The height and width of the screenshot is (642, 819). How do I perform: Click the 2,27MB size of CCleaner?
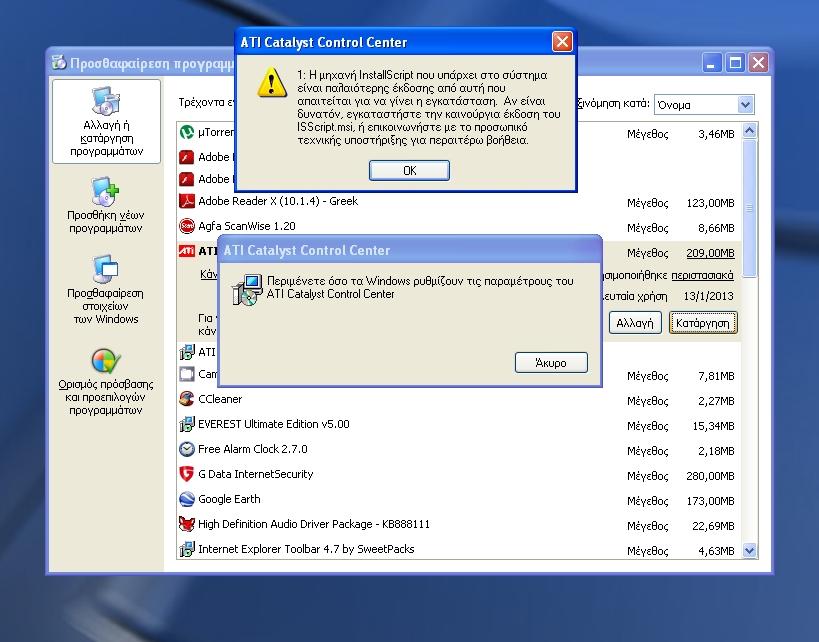point(716,401)
